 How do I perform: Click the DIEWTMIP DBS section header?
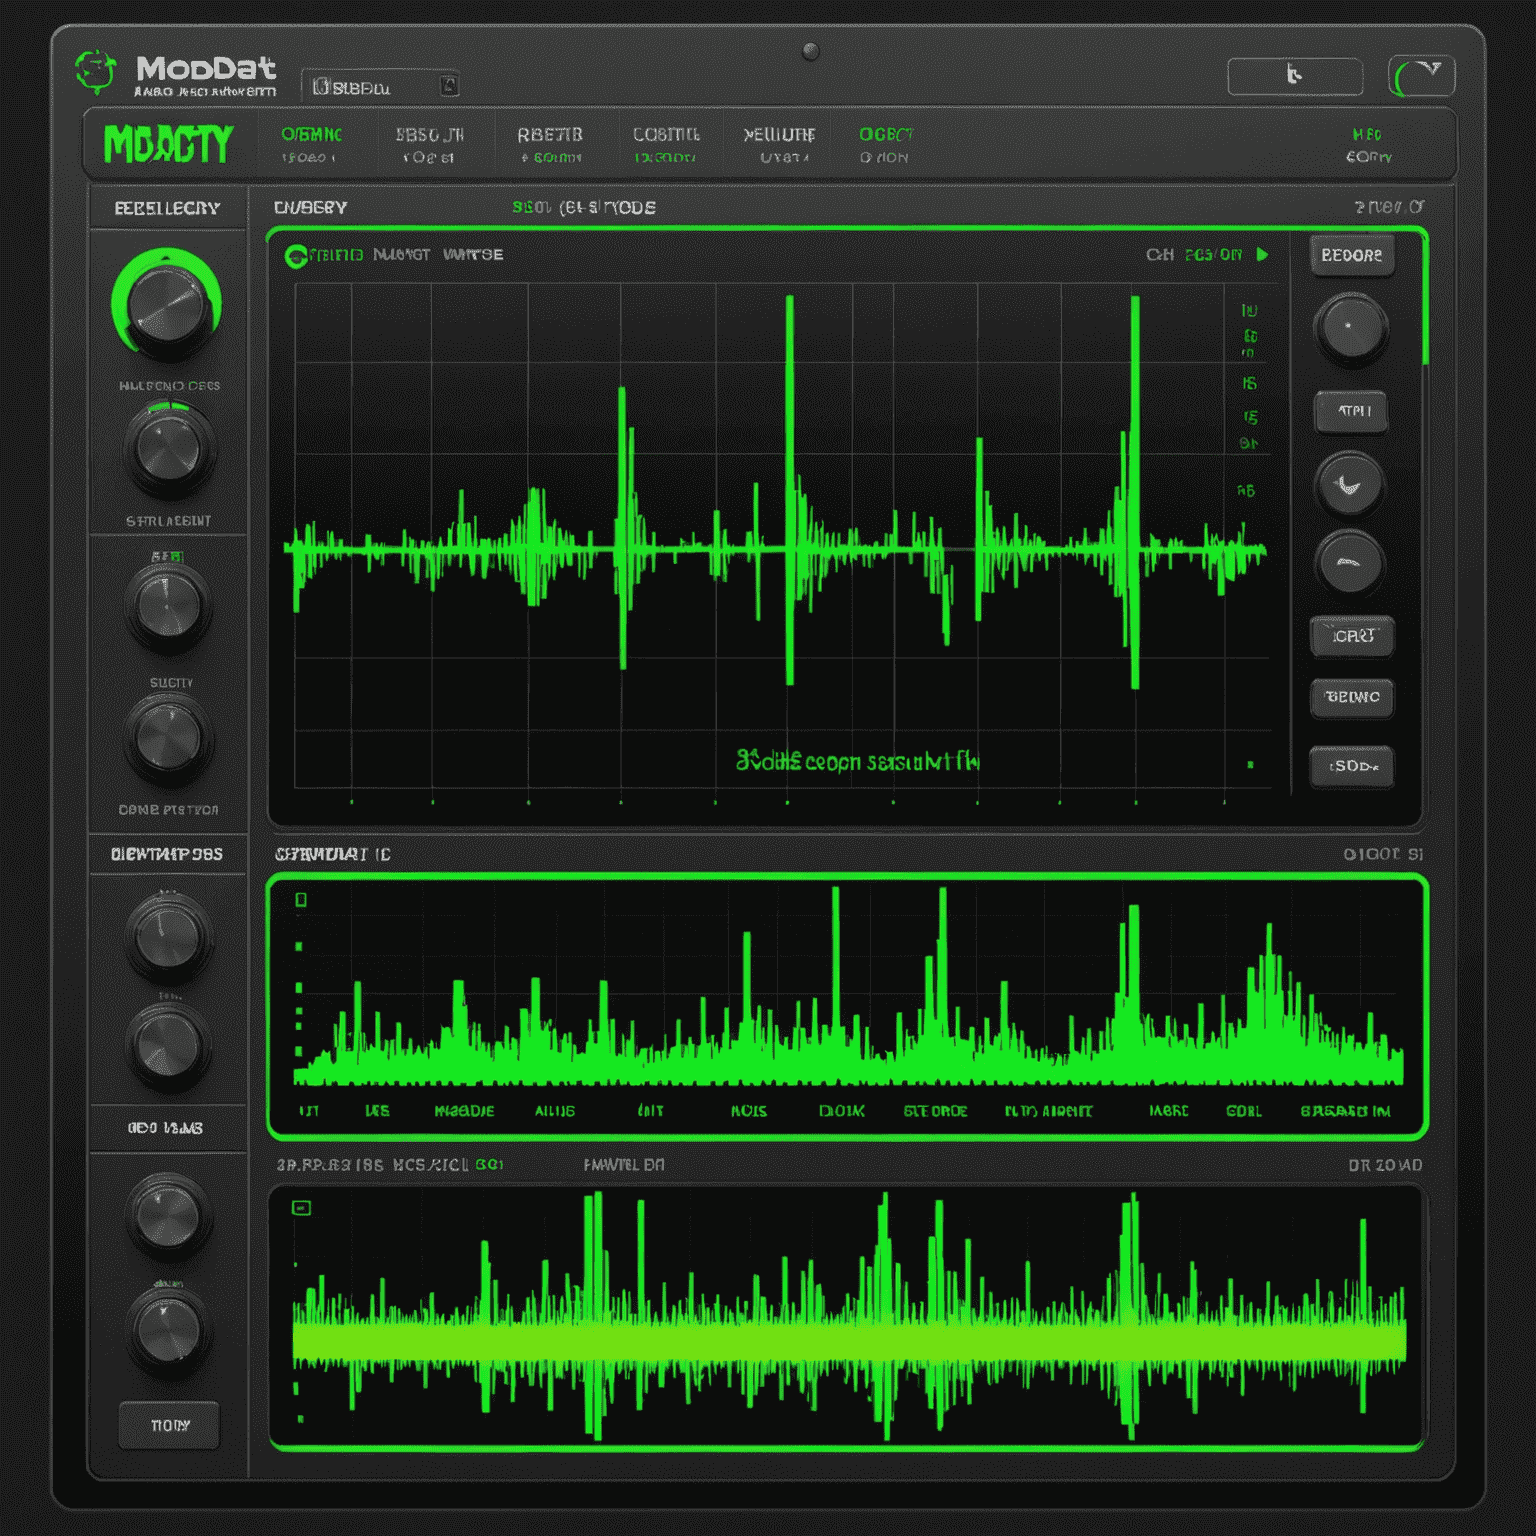click(x=168, y=854)
